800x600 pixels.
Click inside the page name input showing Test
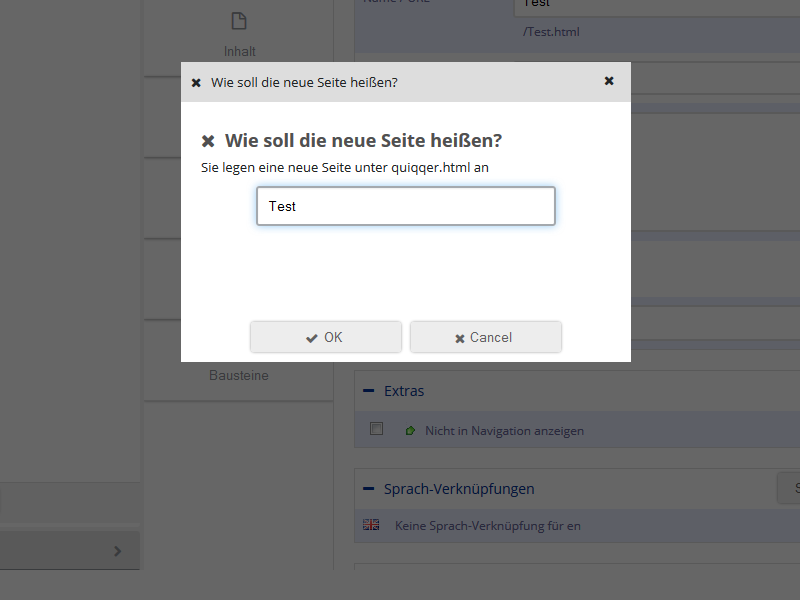pyautogui.click(x=405, y=206)
